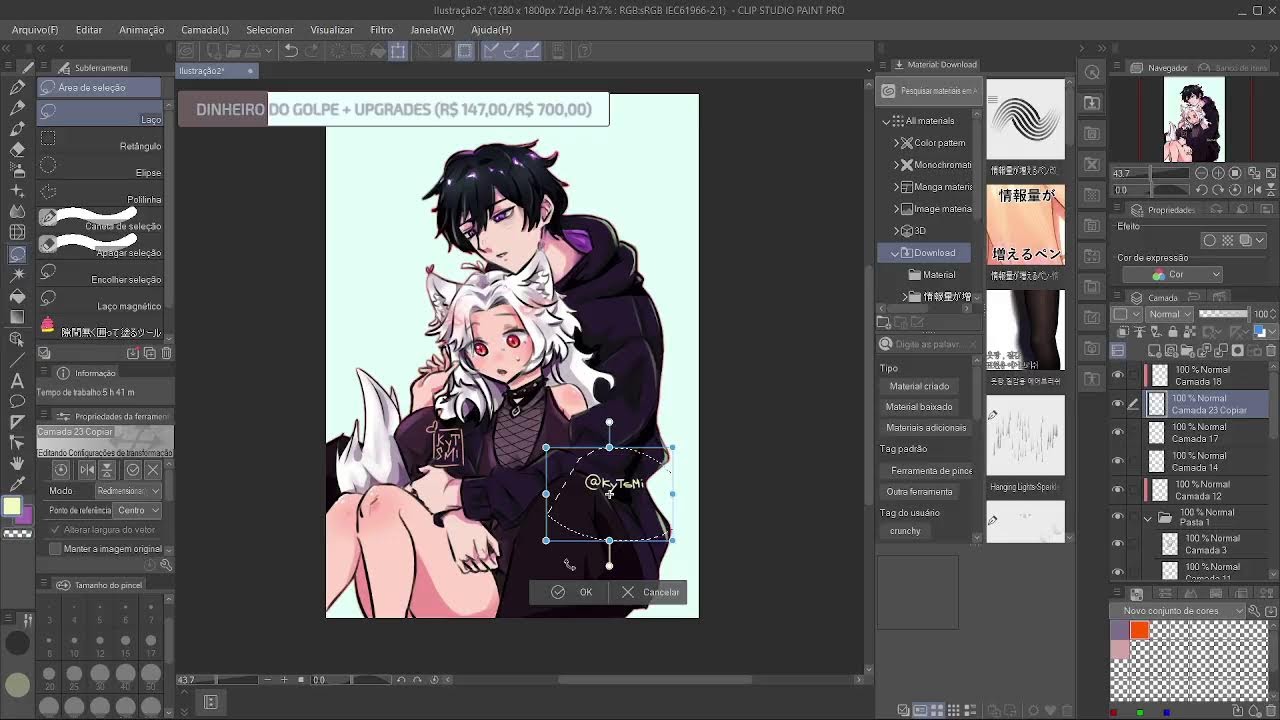Toggle visibility of folder Pasta 1
The width and height of the screenshot is (1280, 720).
click(1118, 517)
